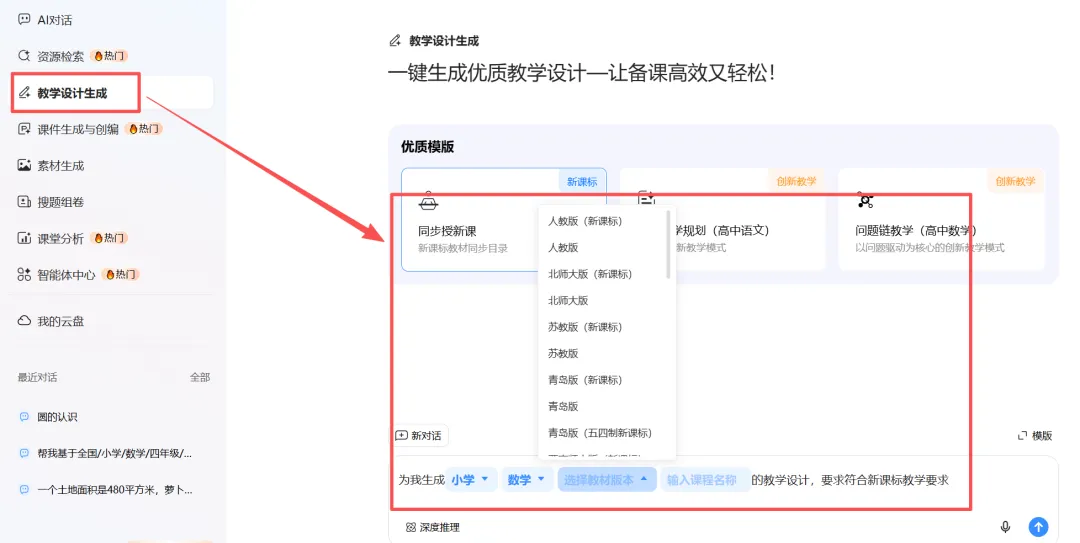Click the 我的云盘 cloud icon
Viewport: 1080px width, 543px height.
coord(24,320)
